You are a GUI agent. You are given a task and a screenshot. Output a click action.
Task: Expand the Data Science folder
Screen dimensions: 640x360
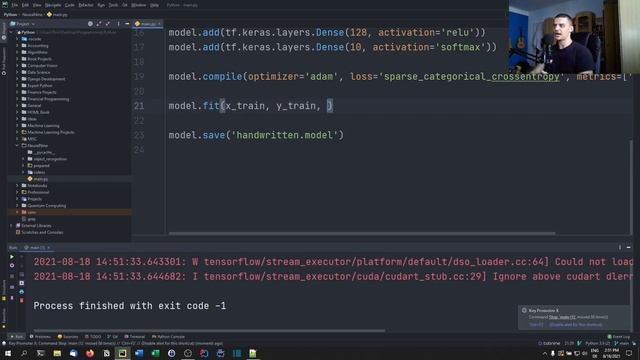tap(18, 72)
